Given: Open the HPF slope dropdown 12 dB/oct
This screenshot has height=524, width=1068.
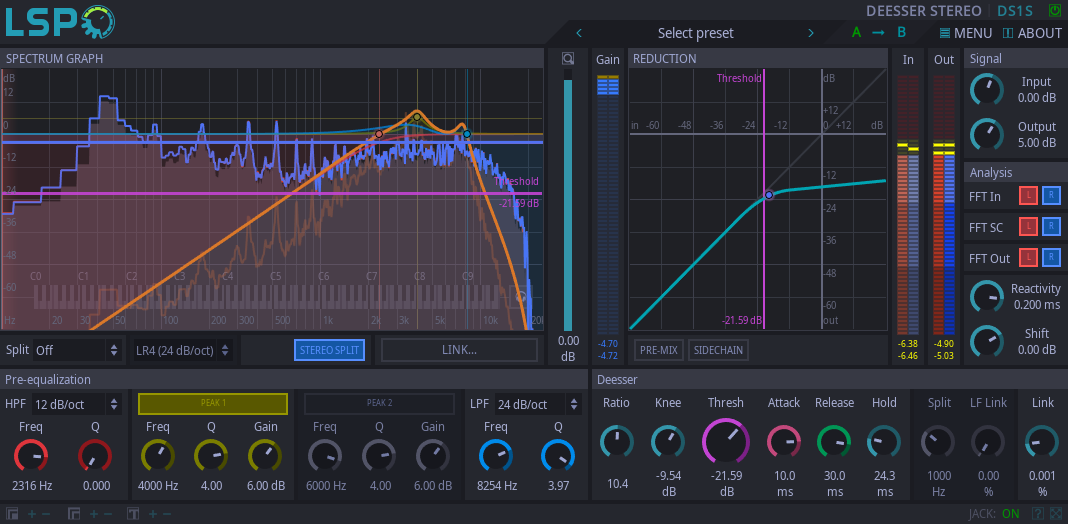Looking at the screenshot, I should coord(77,404).
